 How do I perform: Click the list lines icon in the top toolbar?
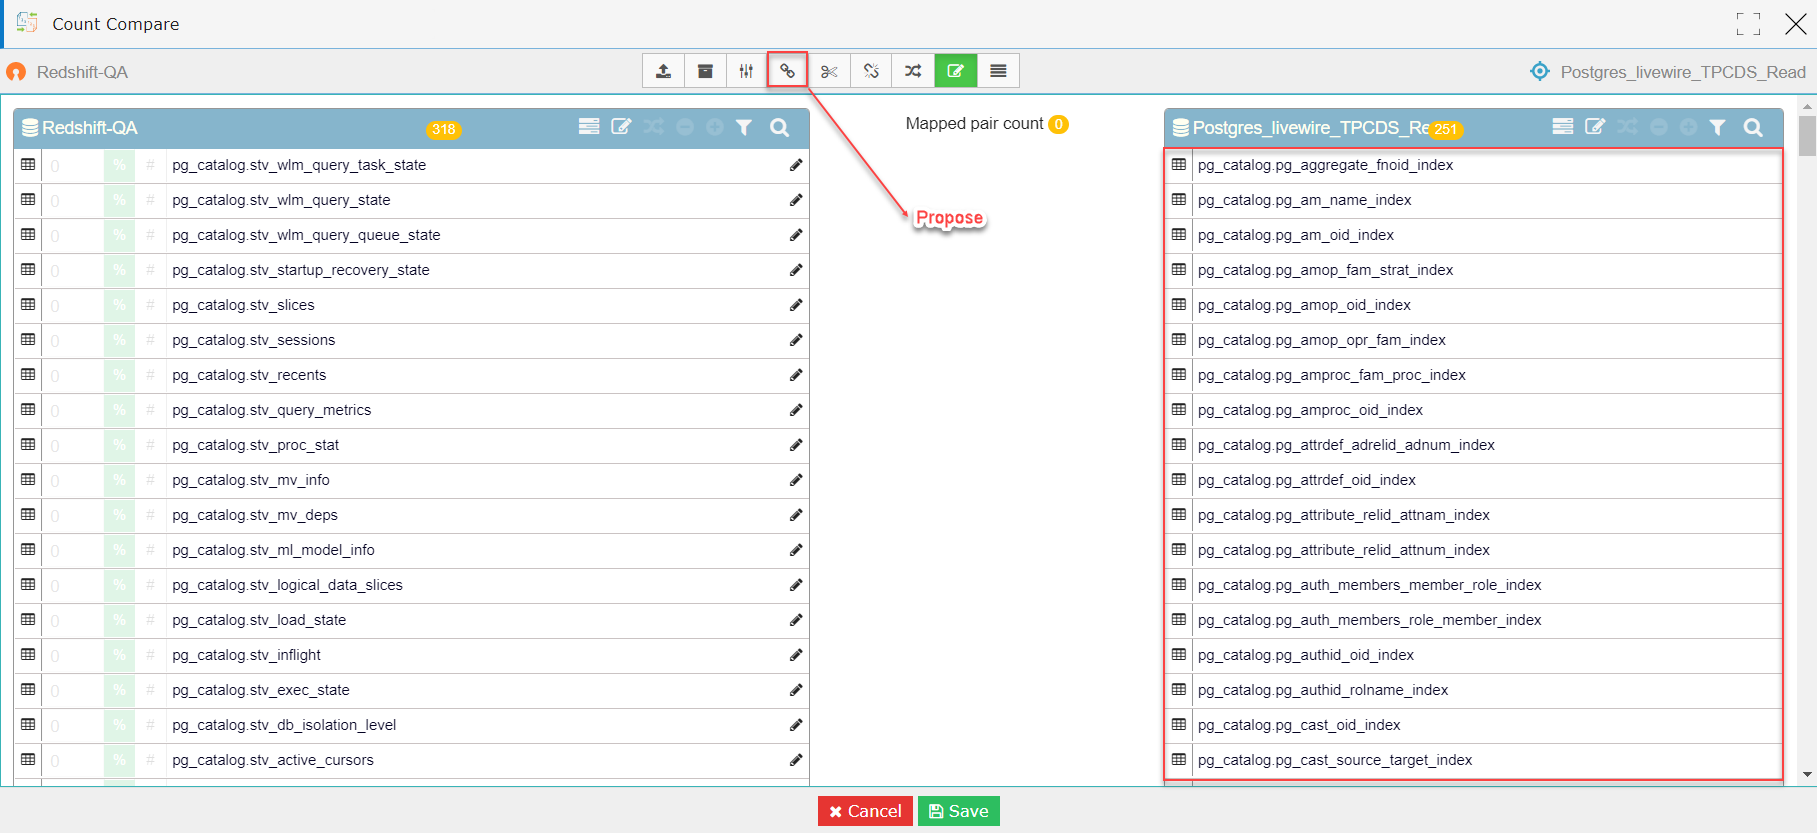pyautogui.click(x=998, y=71)
